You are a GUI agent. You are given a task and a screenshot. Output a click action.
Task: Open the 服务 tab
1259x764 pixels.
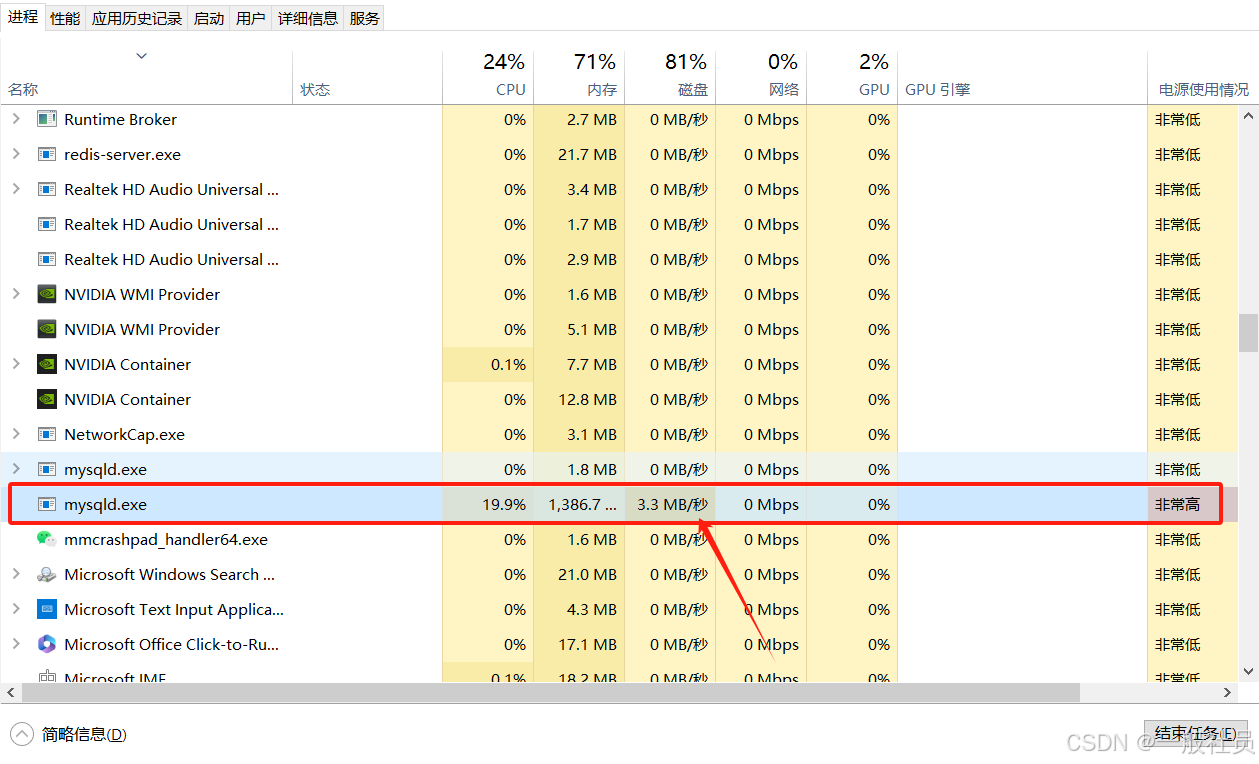click(x=365, y=18)
